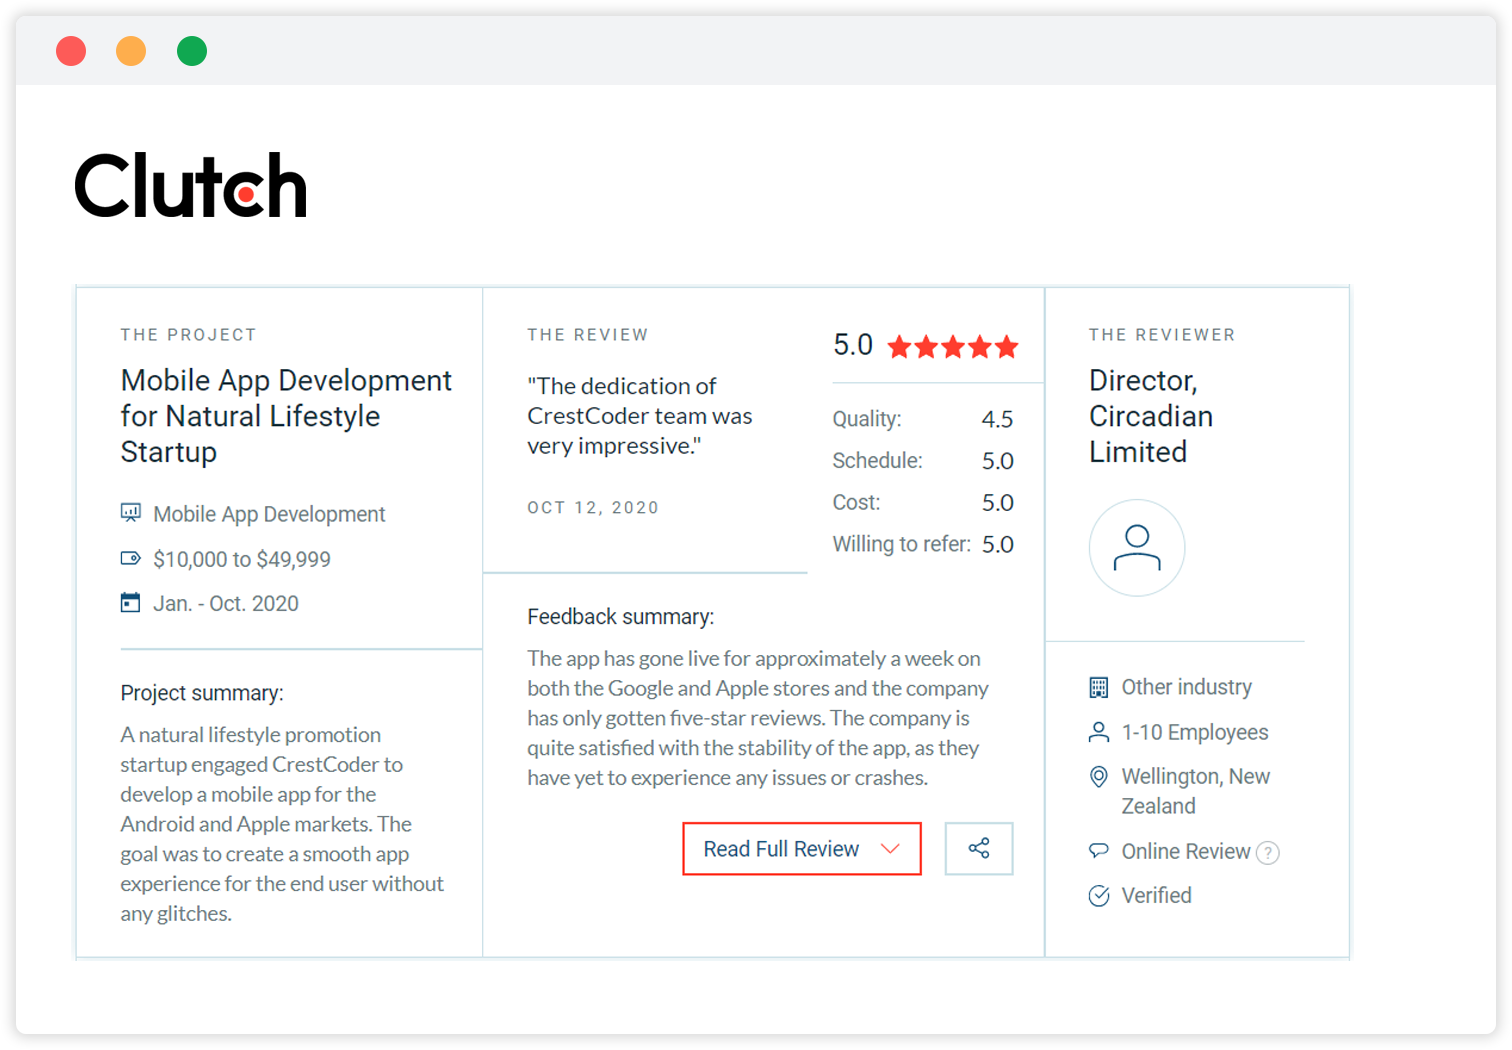This screenshot has width=1512, height=1050.
Task: Click the Online Review help question mark
Action: pyautogui.click(x=1267, y=853)
